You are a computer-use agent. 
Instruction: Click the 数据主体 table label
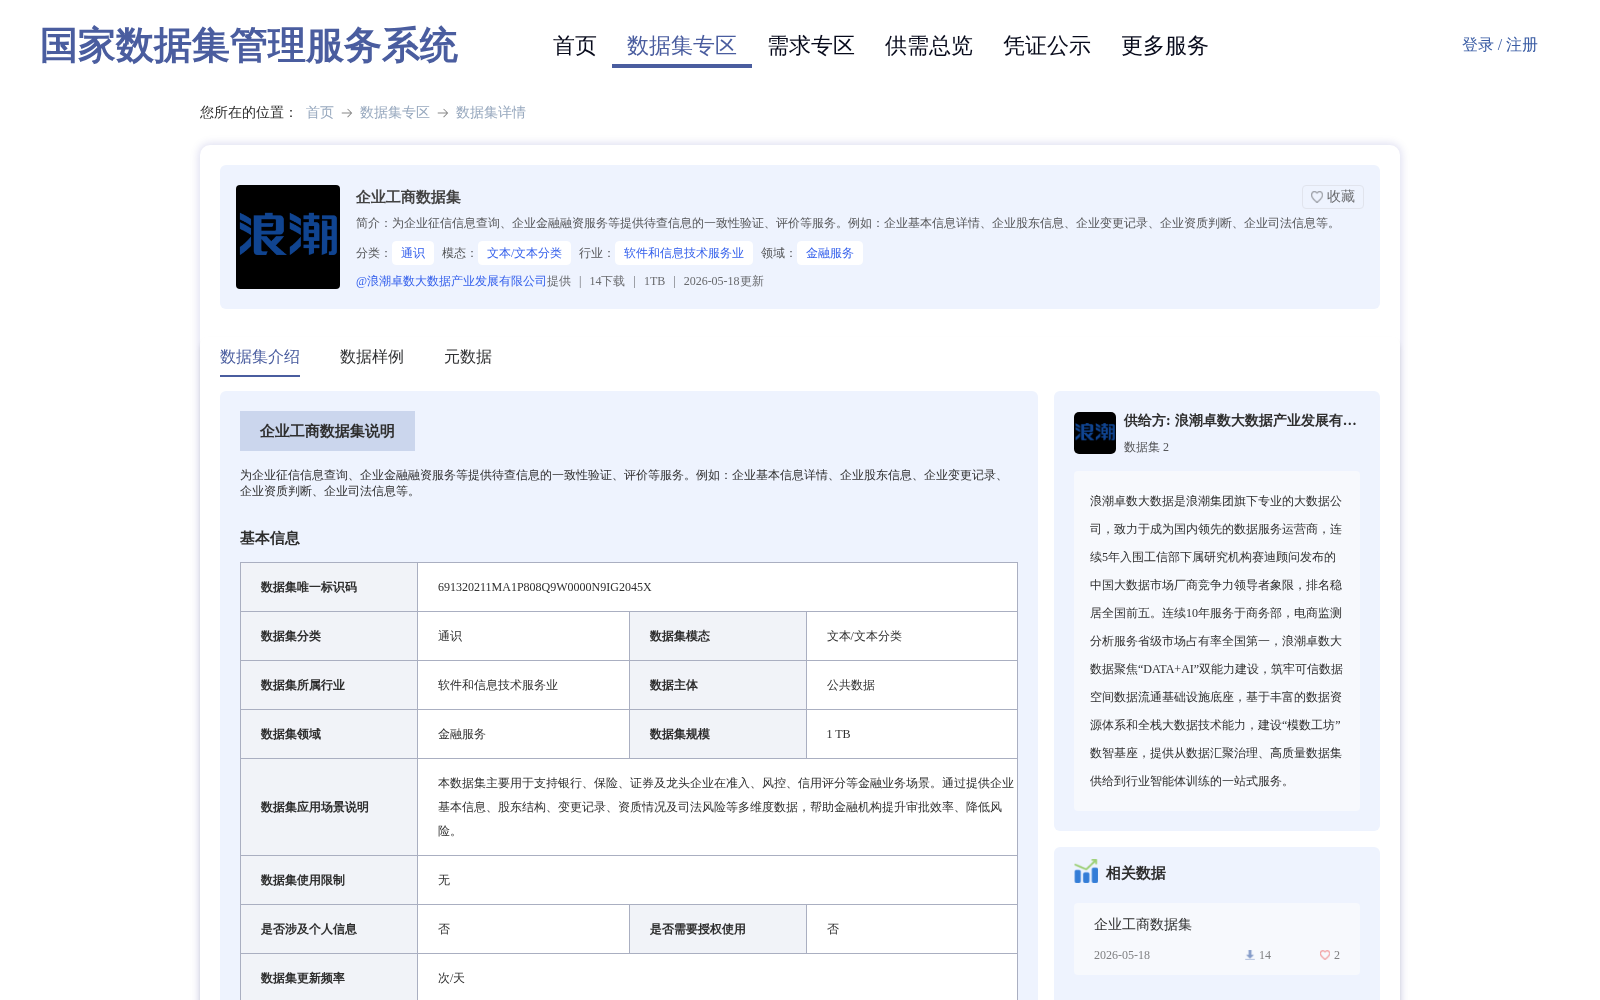click(x=674, y=685)
